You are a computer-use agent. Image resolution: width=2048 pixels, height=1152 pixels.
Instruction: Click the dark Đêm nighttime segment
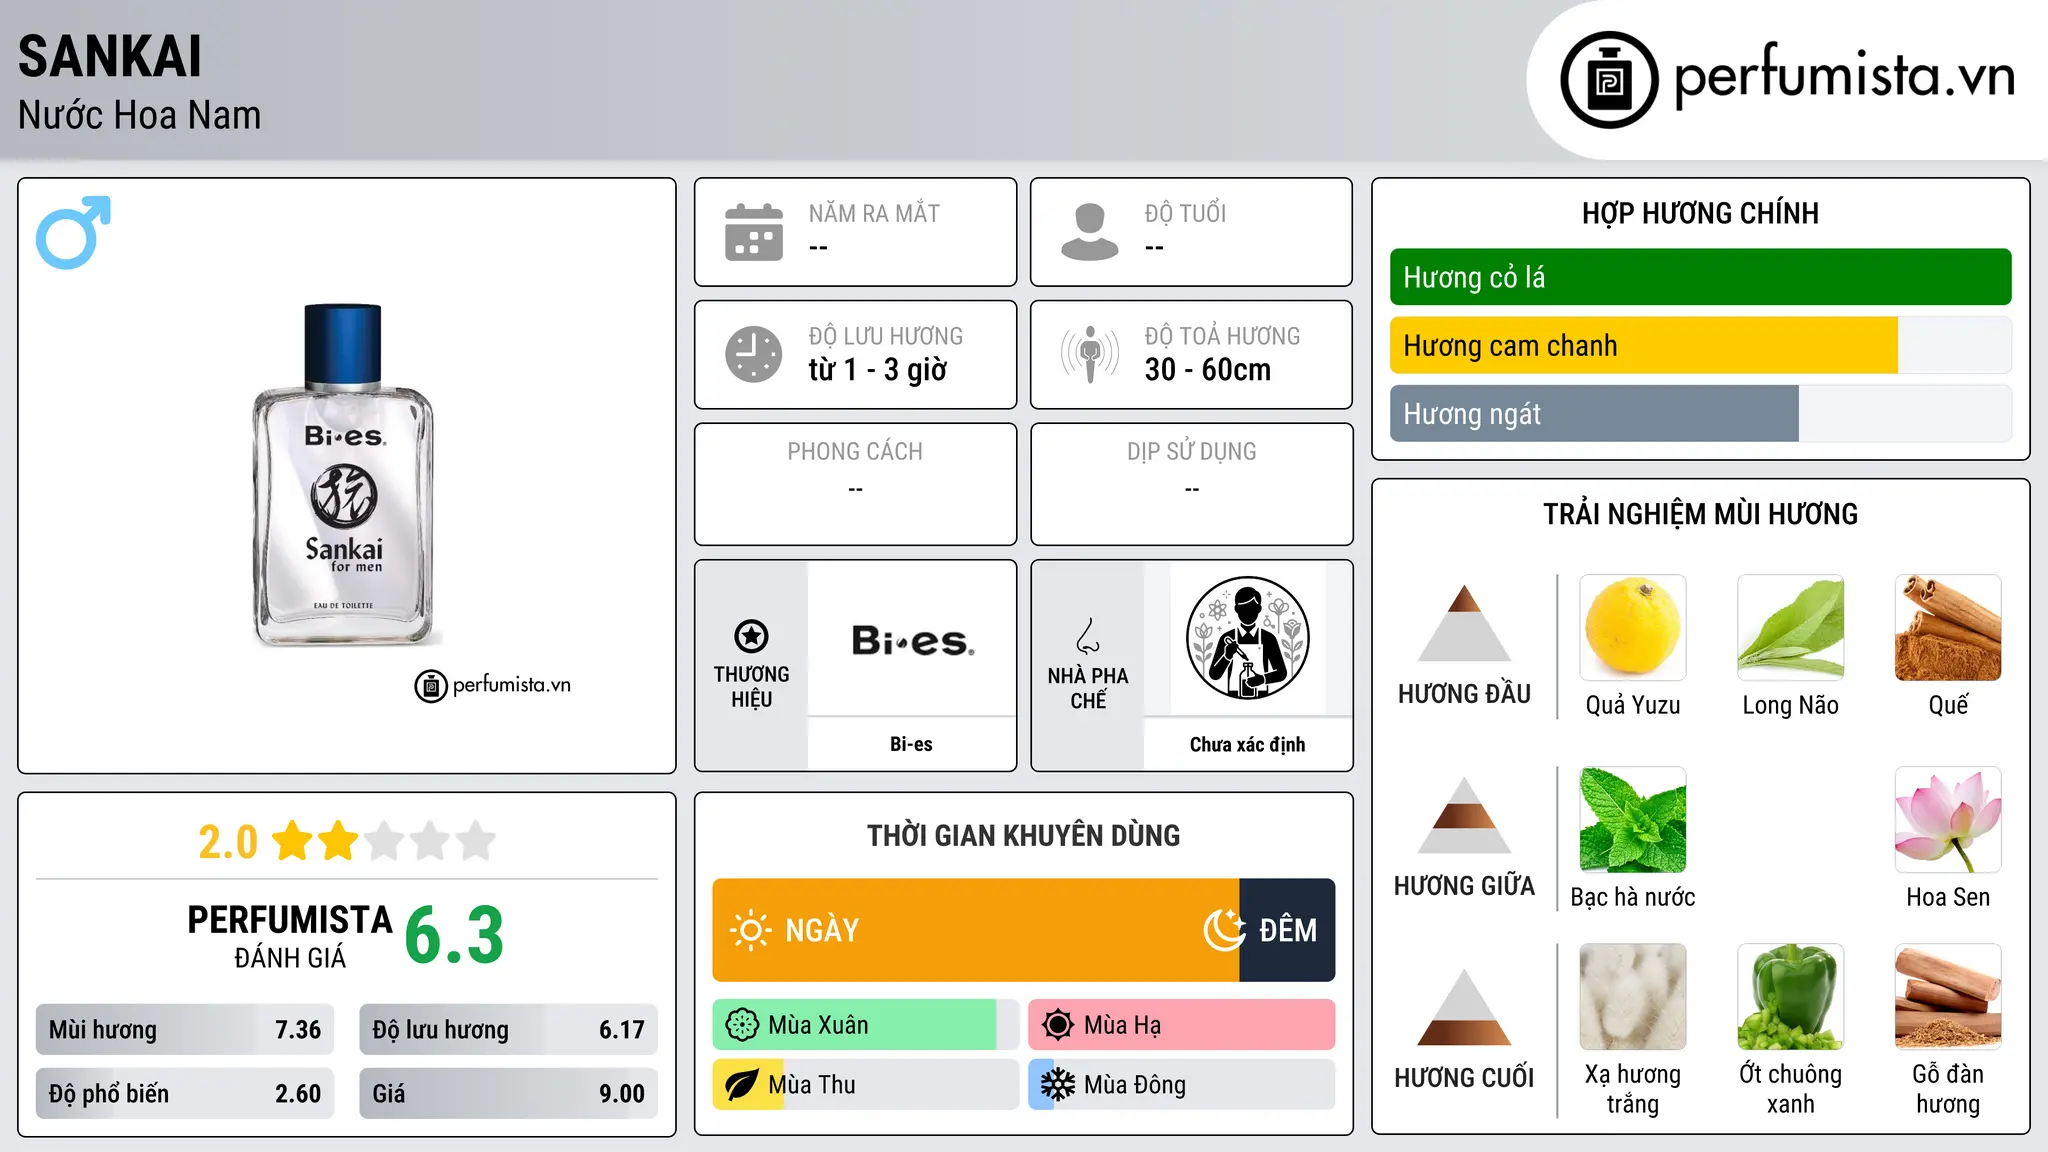[1287, 930]
